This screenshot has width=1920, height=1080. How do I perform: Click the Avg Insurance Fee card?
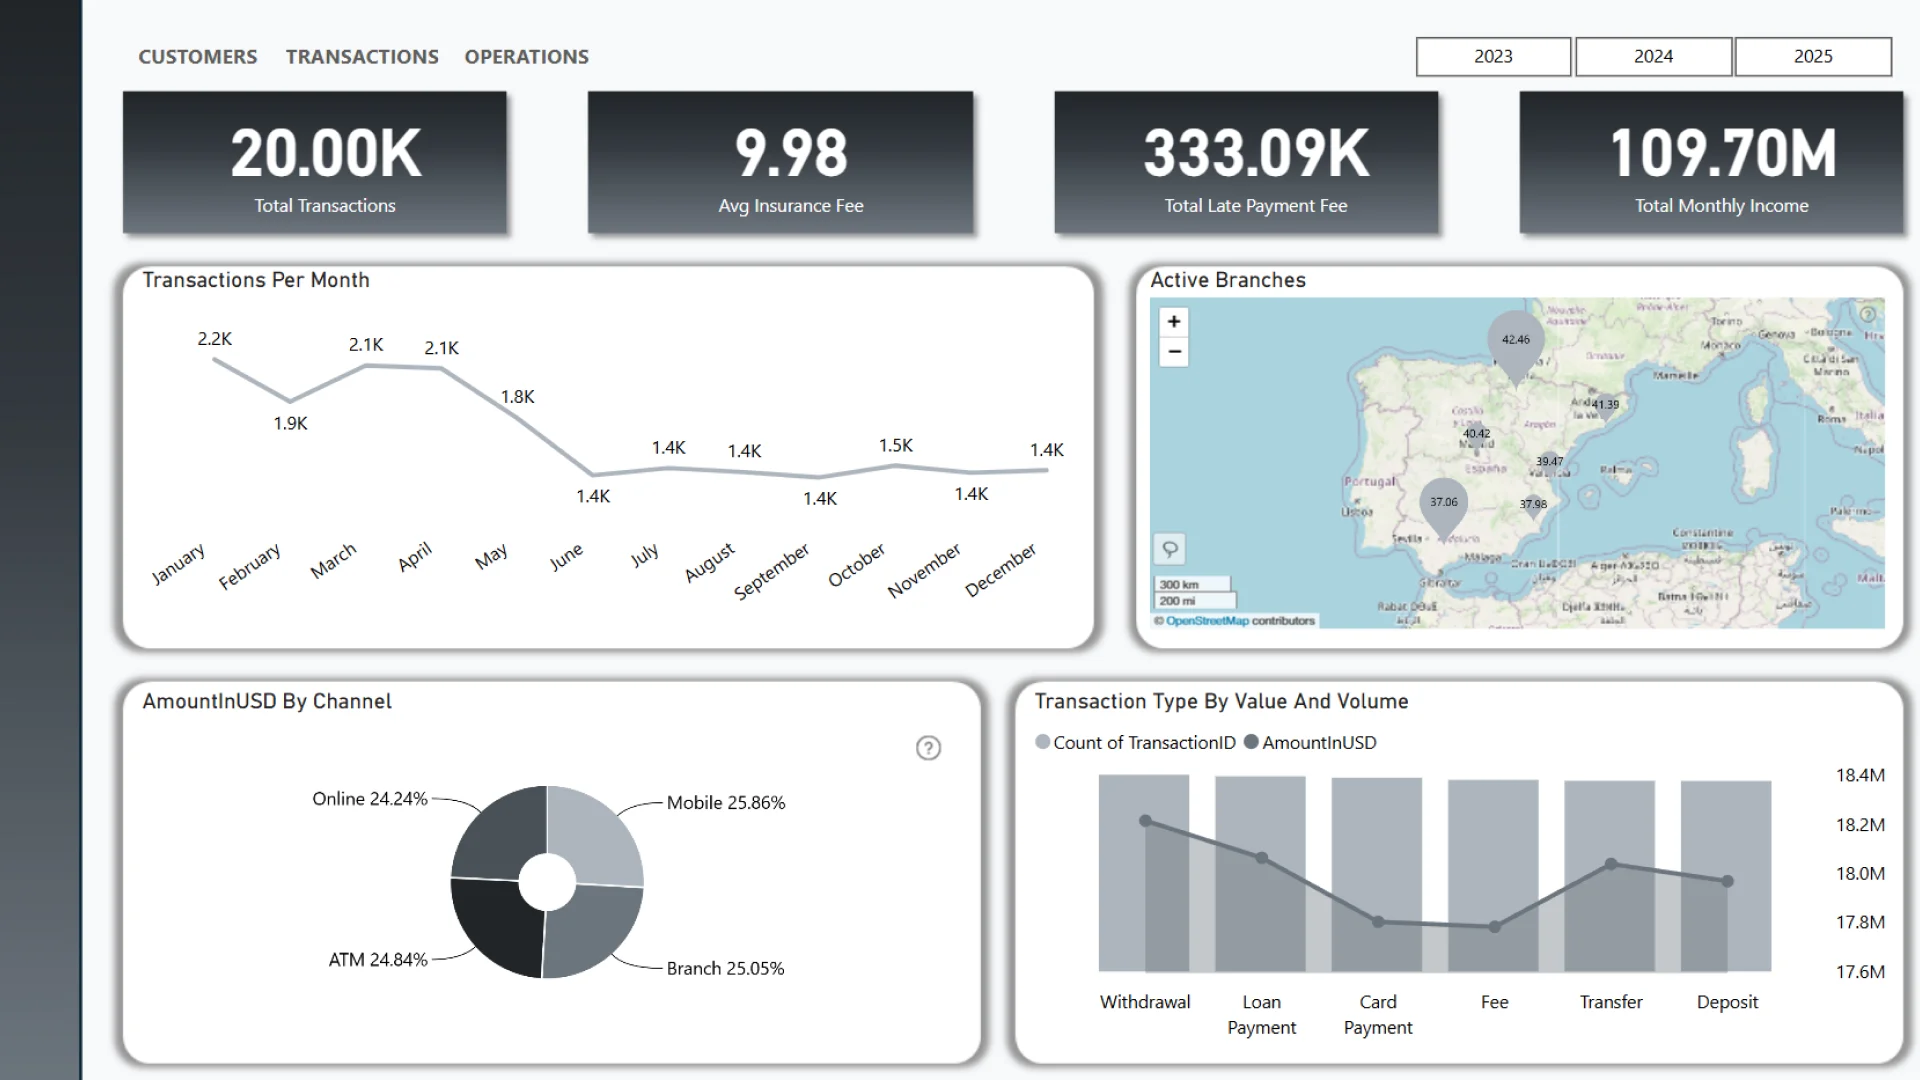(x=780, y=163)
